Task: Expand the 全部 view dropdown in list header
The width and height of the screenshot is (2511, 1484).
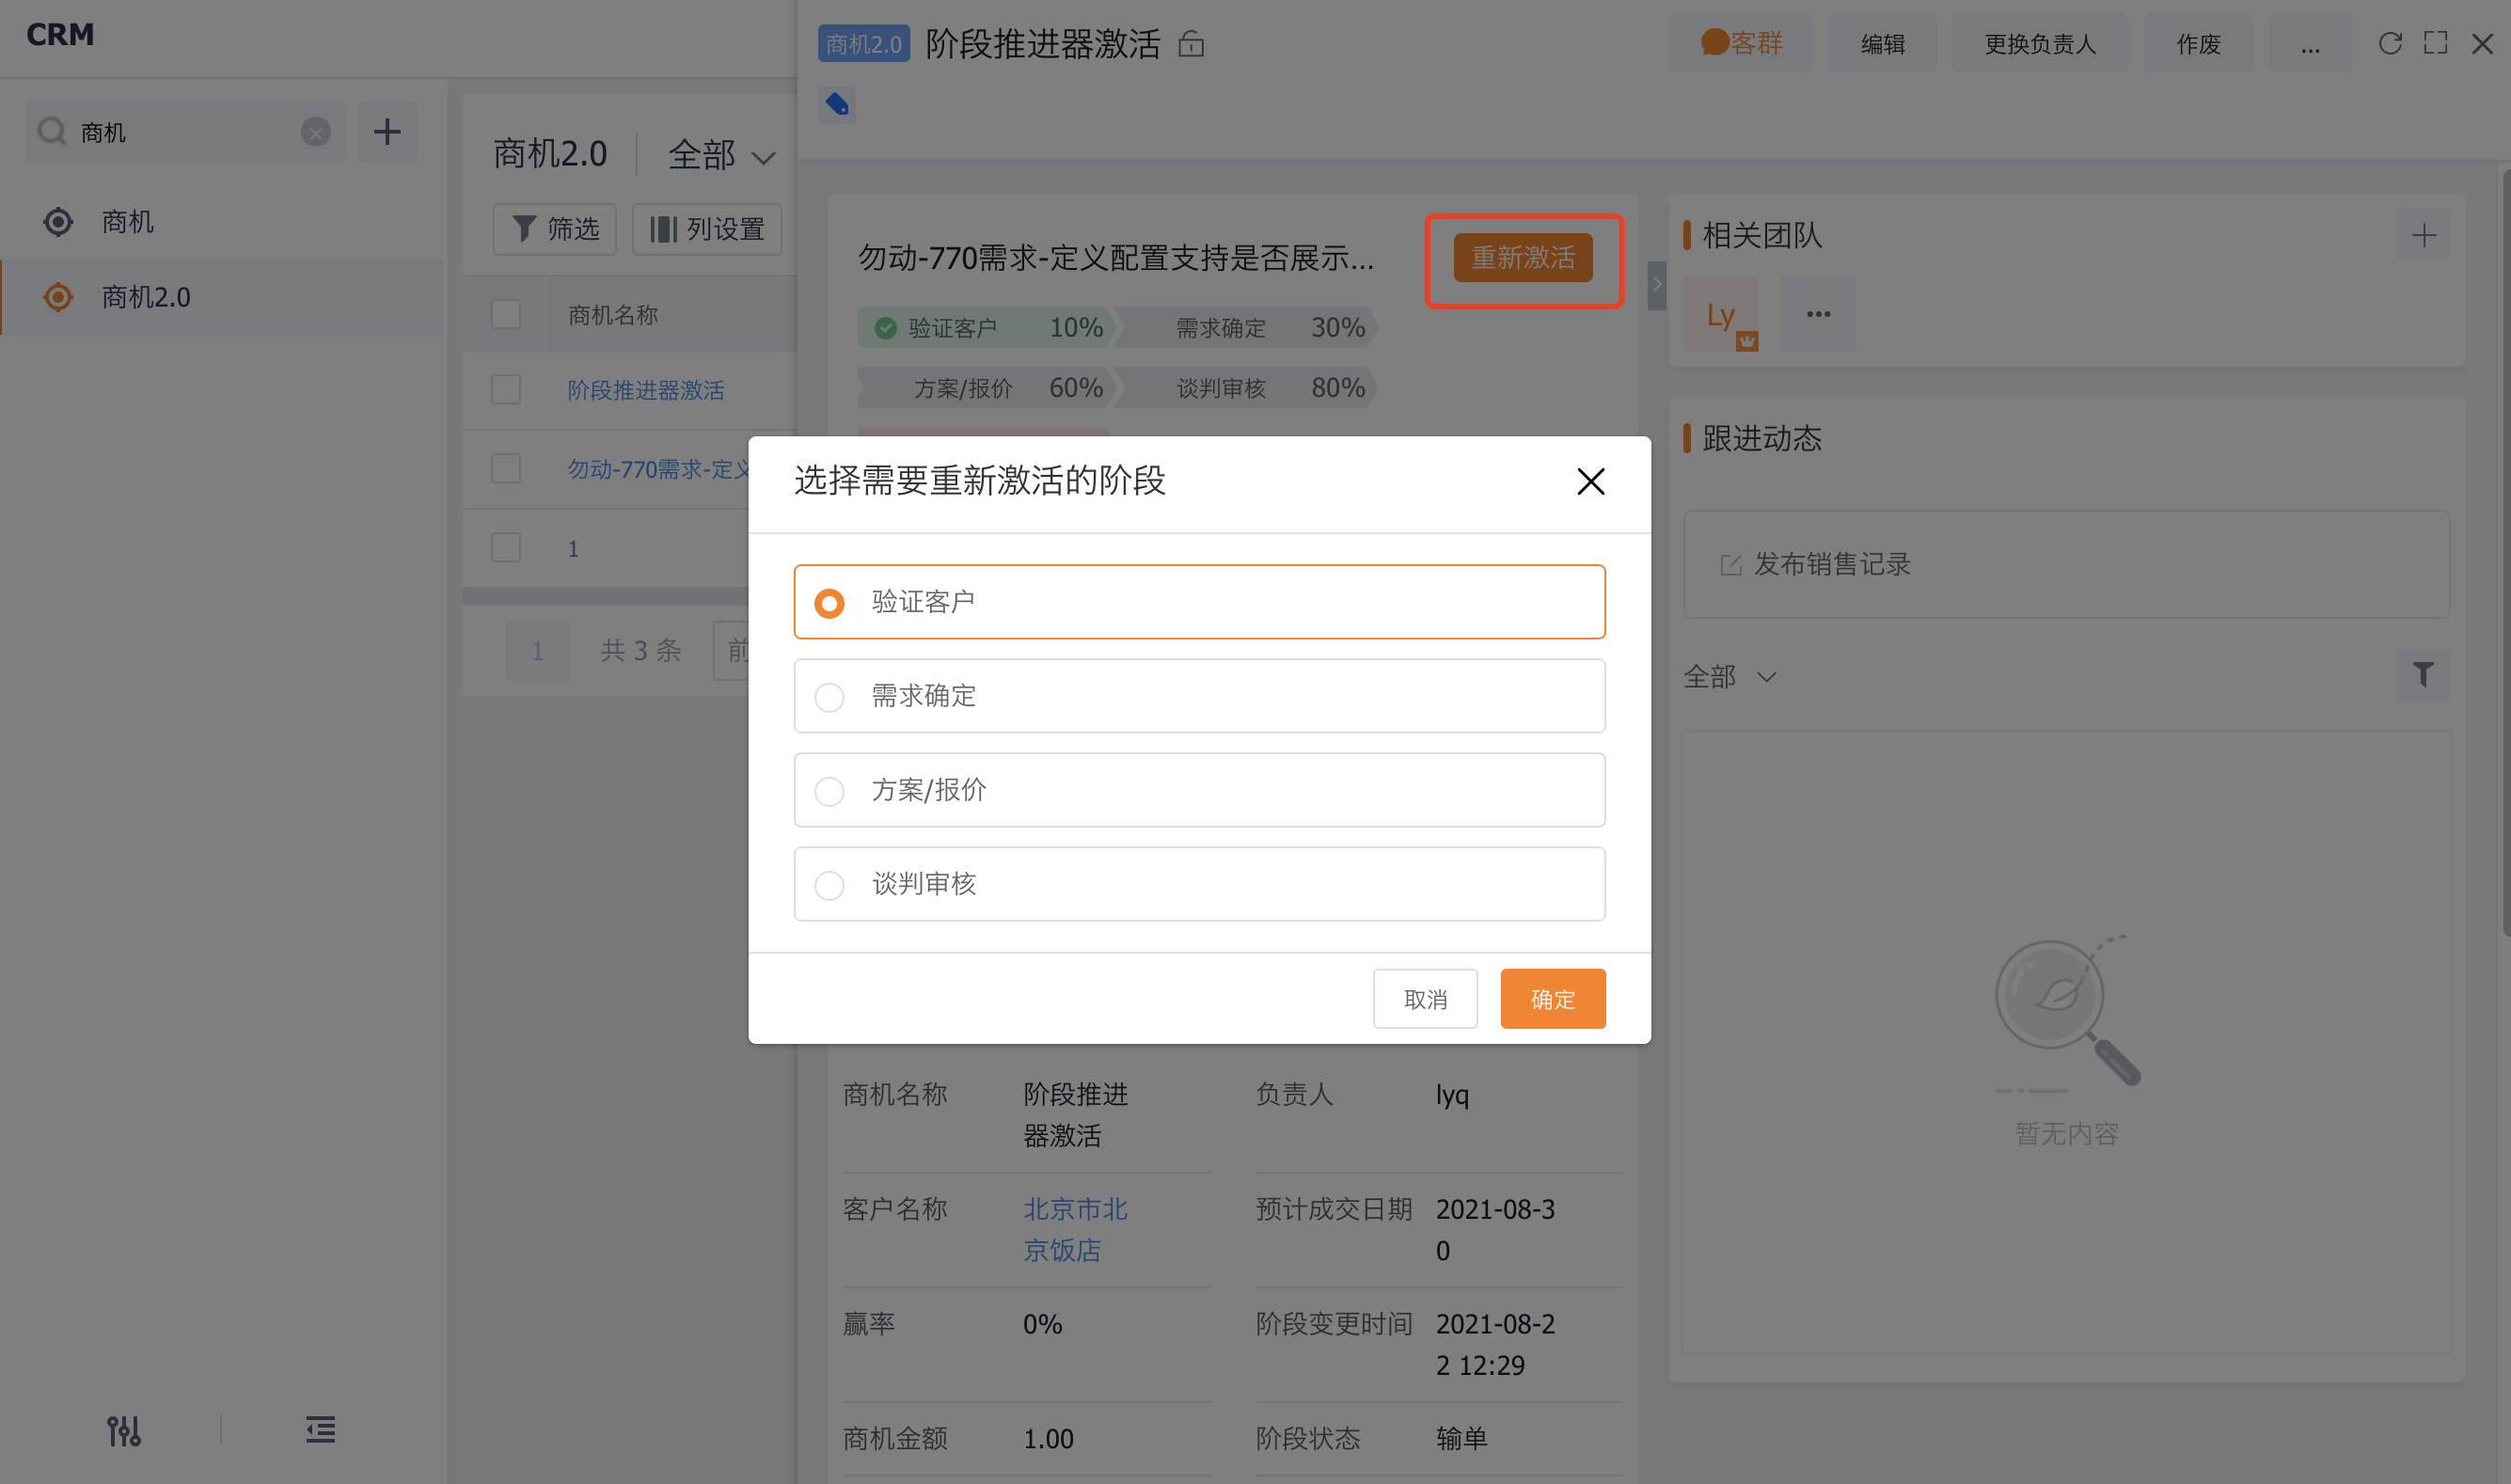Action: click(721, 155)
